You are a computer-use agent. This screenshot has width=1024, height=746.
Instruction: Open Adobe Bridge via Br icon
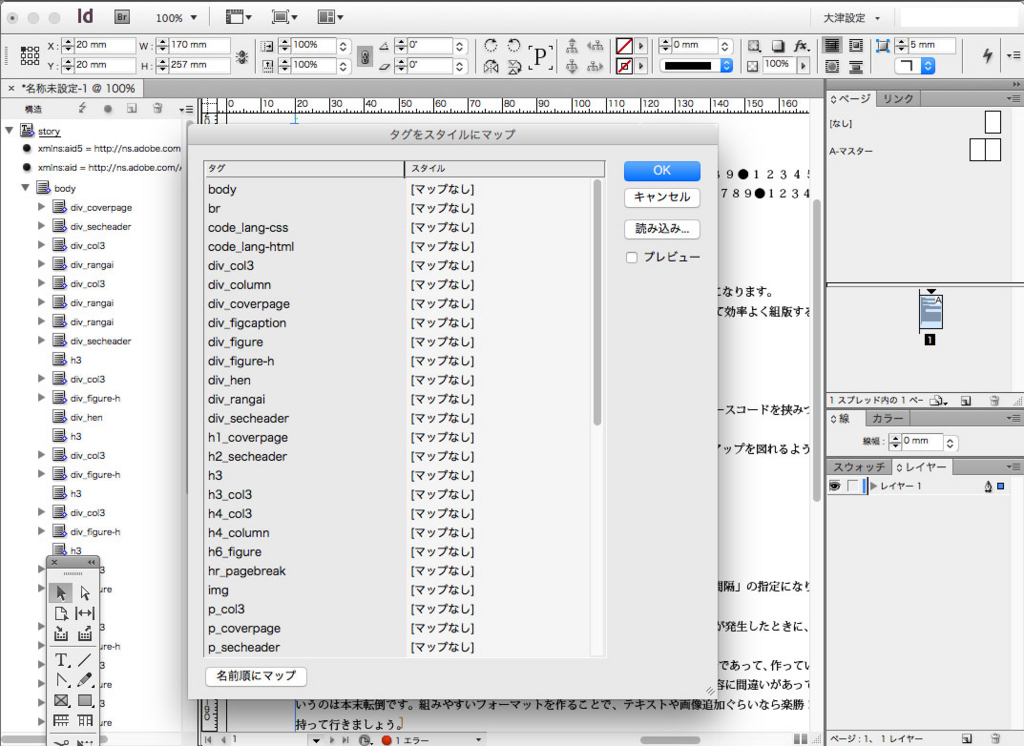[122, 17]
